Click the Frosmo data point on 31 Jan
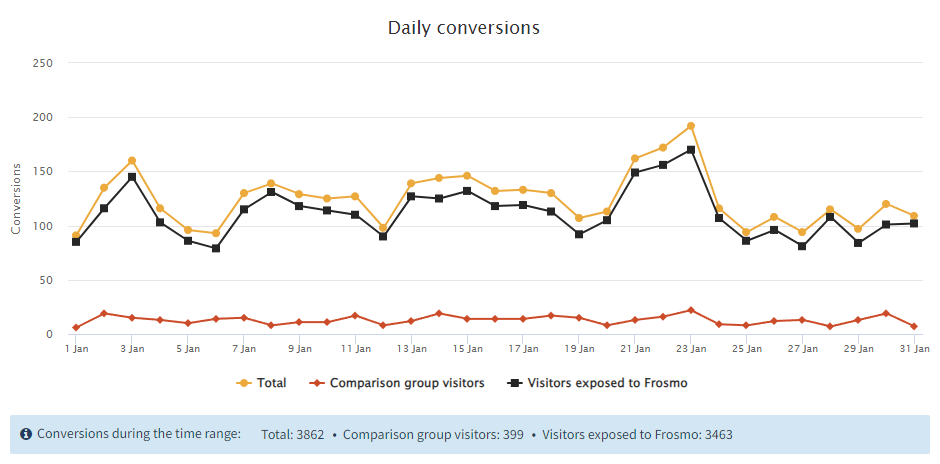This screenshot has width=940, height=464. click(x=914, y=224)
